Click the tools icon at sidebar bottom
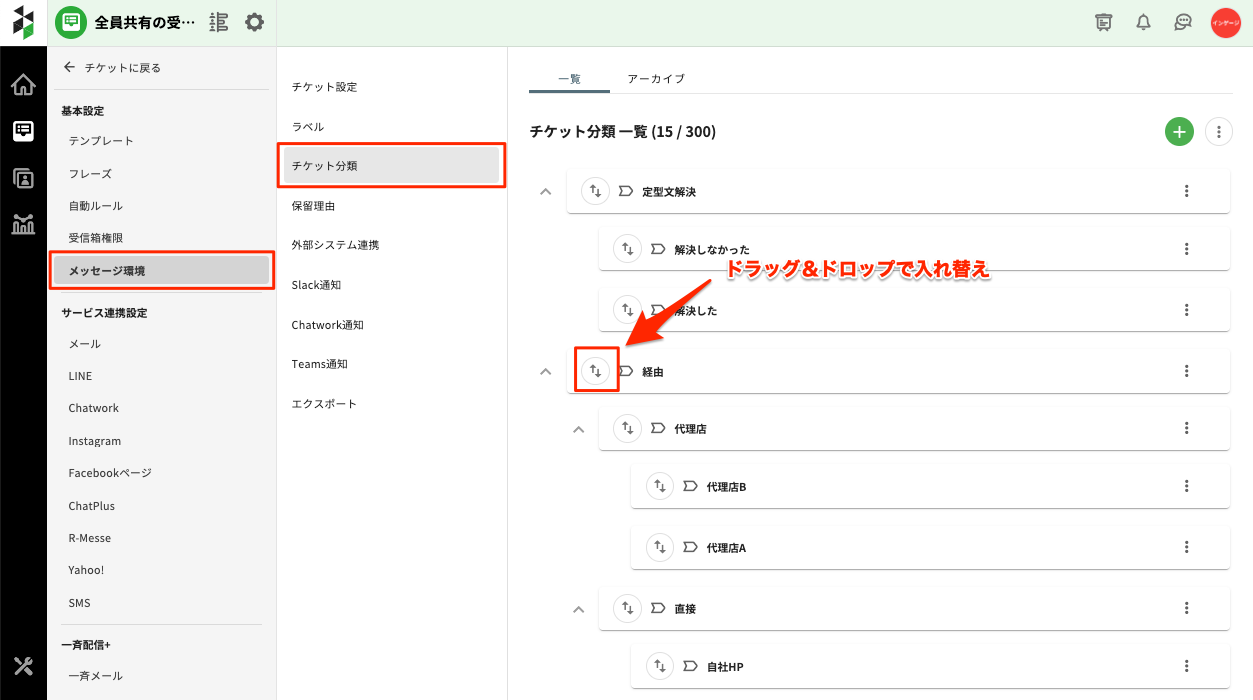This screenshot has height=700, width=1253. [x=23, y=666]
